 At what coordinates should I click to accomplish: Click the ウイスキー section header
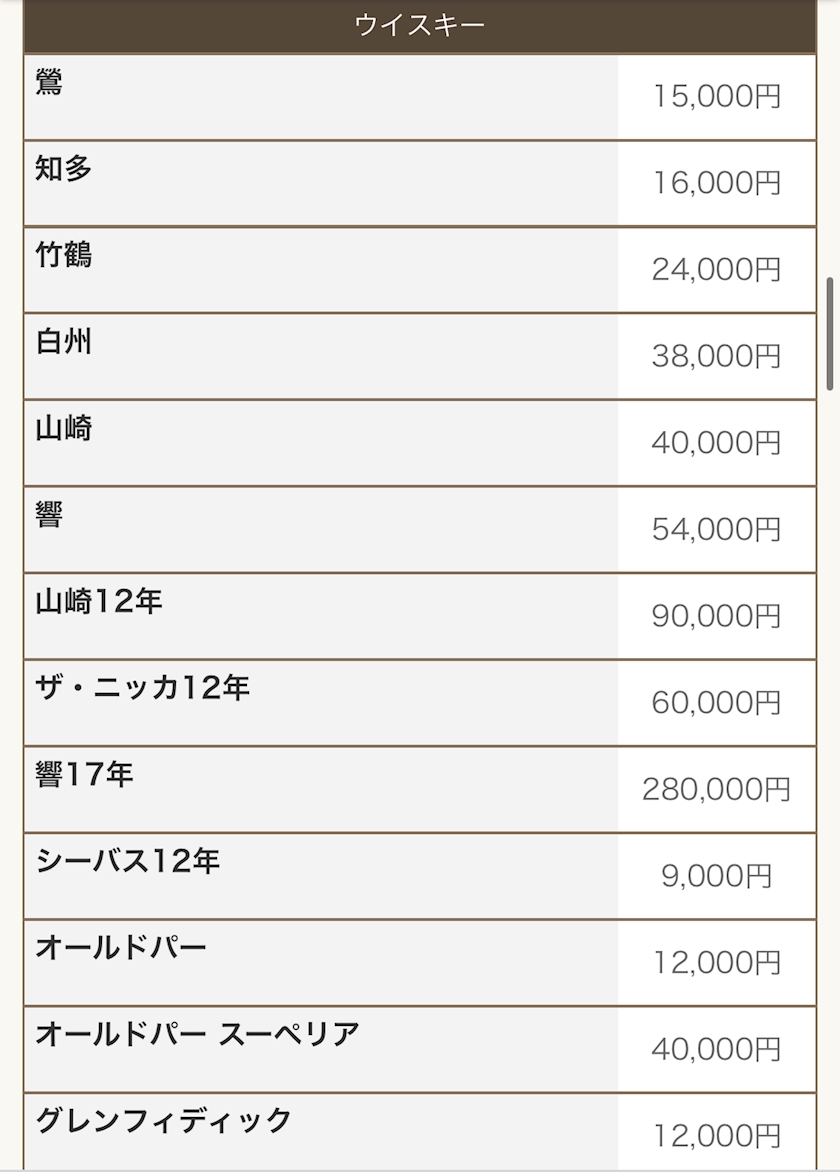(419, 25)
